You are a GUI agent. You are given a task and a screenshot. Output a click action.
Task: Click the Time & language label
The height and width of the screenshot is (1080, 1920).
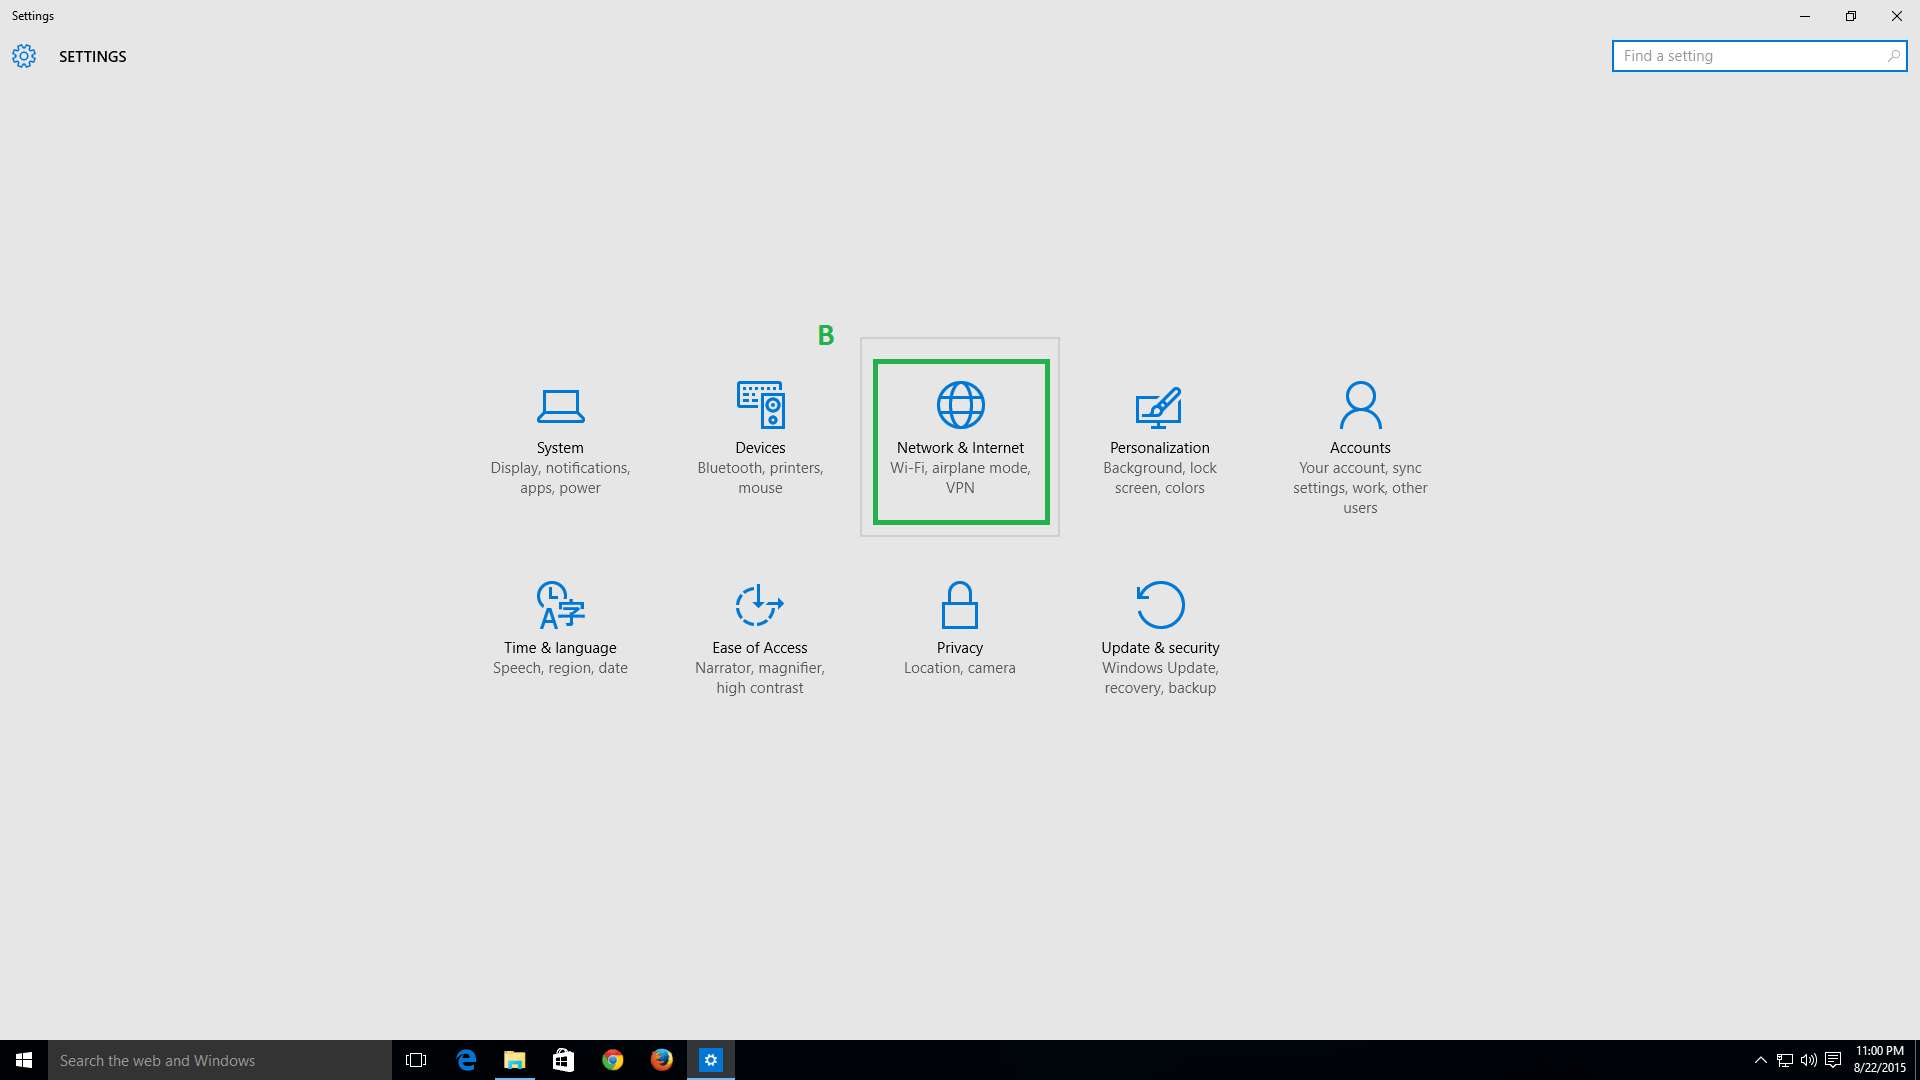560,648
